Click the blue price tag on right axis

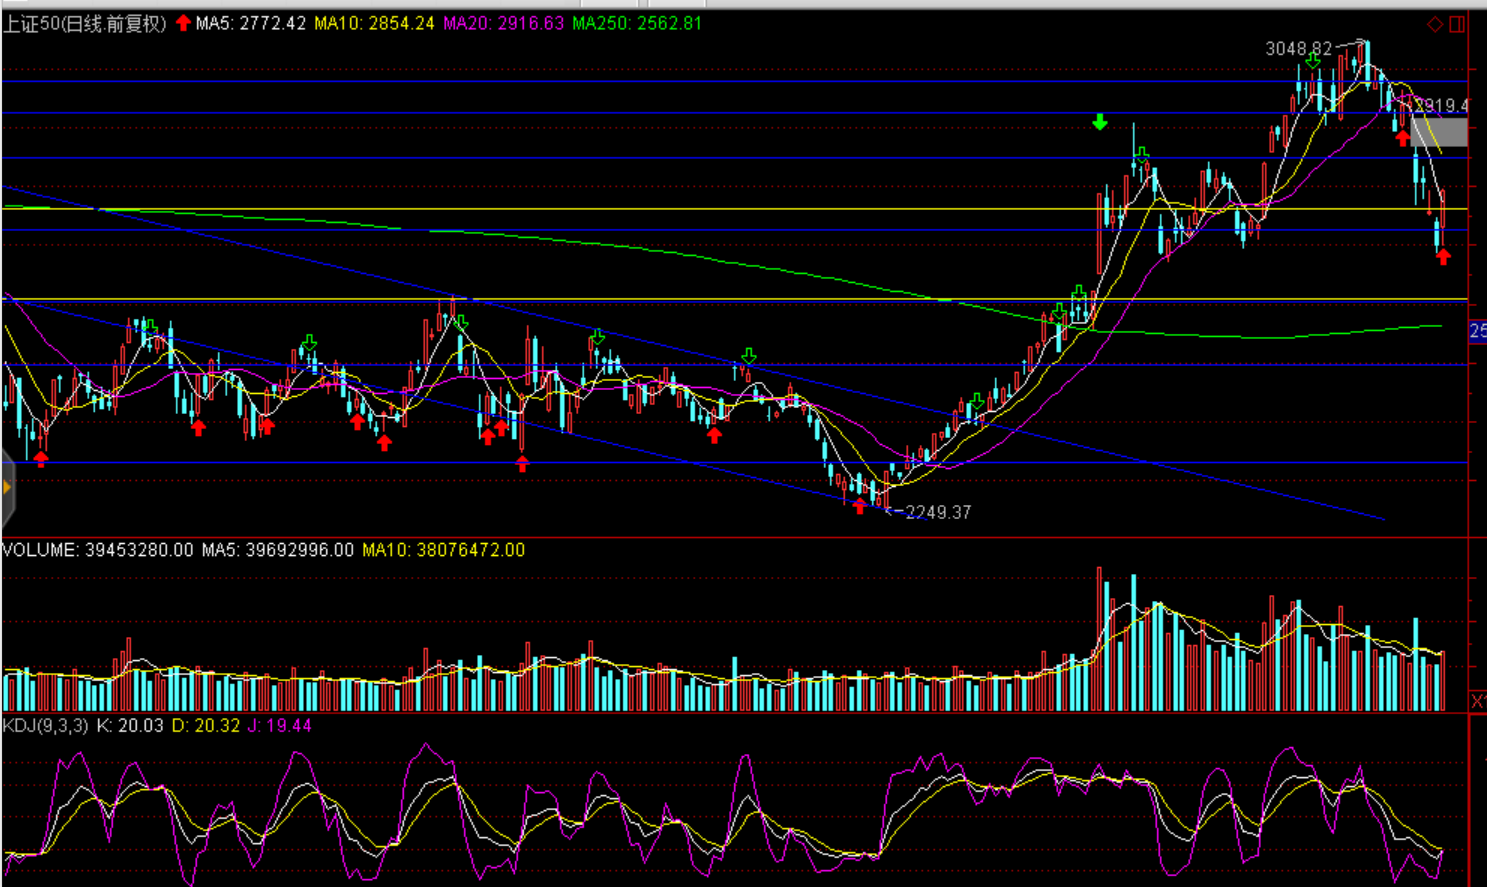(1478, 331)
